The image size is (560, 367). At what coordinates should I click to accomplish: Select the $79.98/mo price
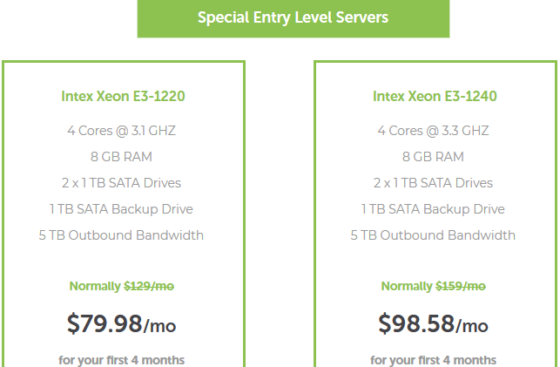tap(121, 324)
